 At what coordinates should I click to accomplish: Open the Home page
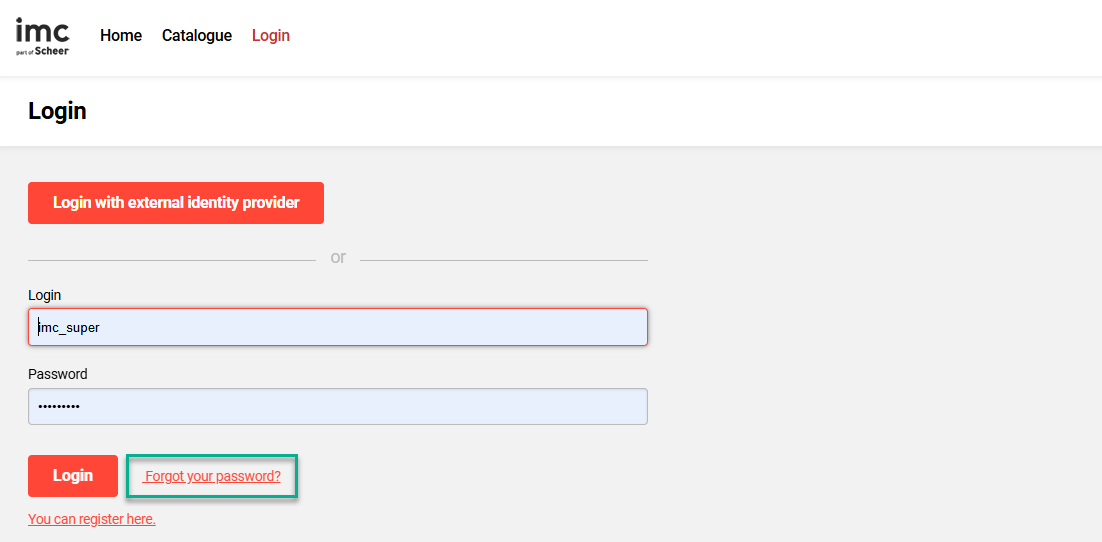(x=121, y=36)
